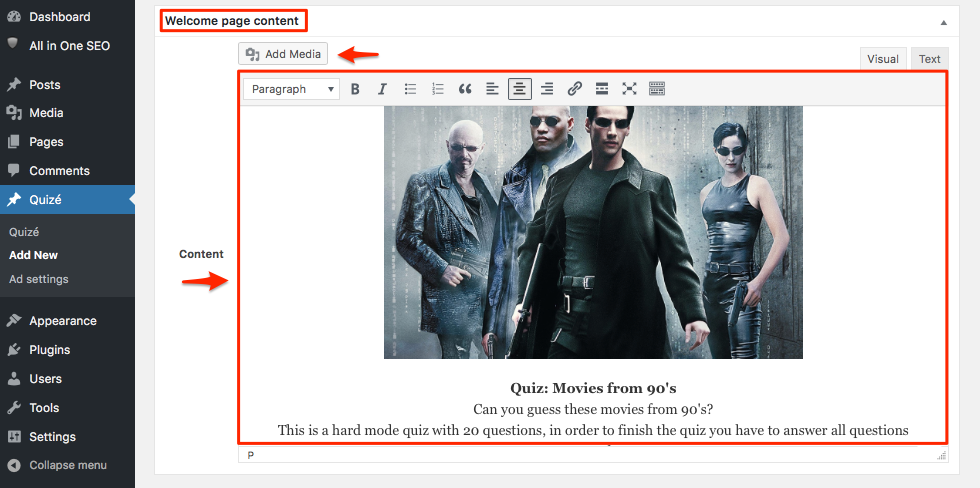Click the editor resize handle corner
Image resolution: width=980 pixels, height=488 pixels.
tap(942, 456)
